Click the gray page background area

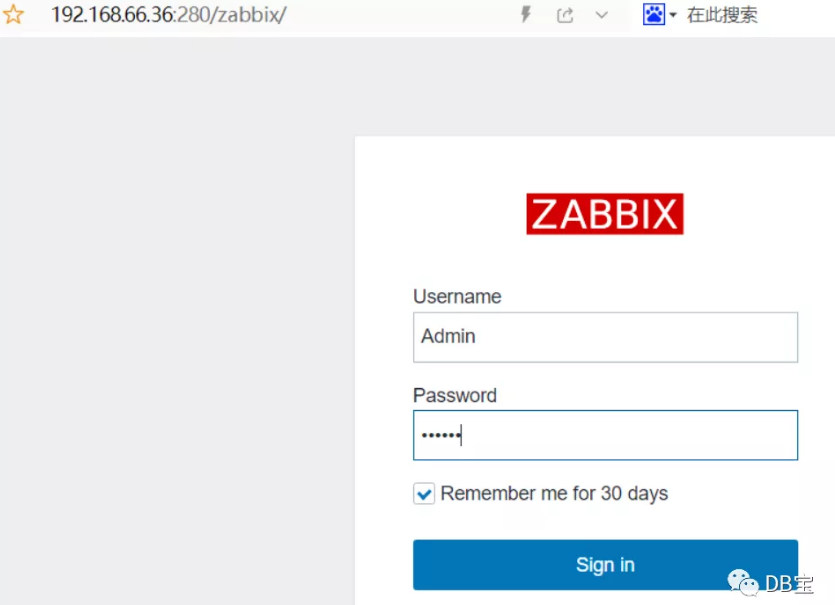point(177,320)
